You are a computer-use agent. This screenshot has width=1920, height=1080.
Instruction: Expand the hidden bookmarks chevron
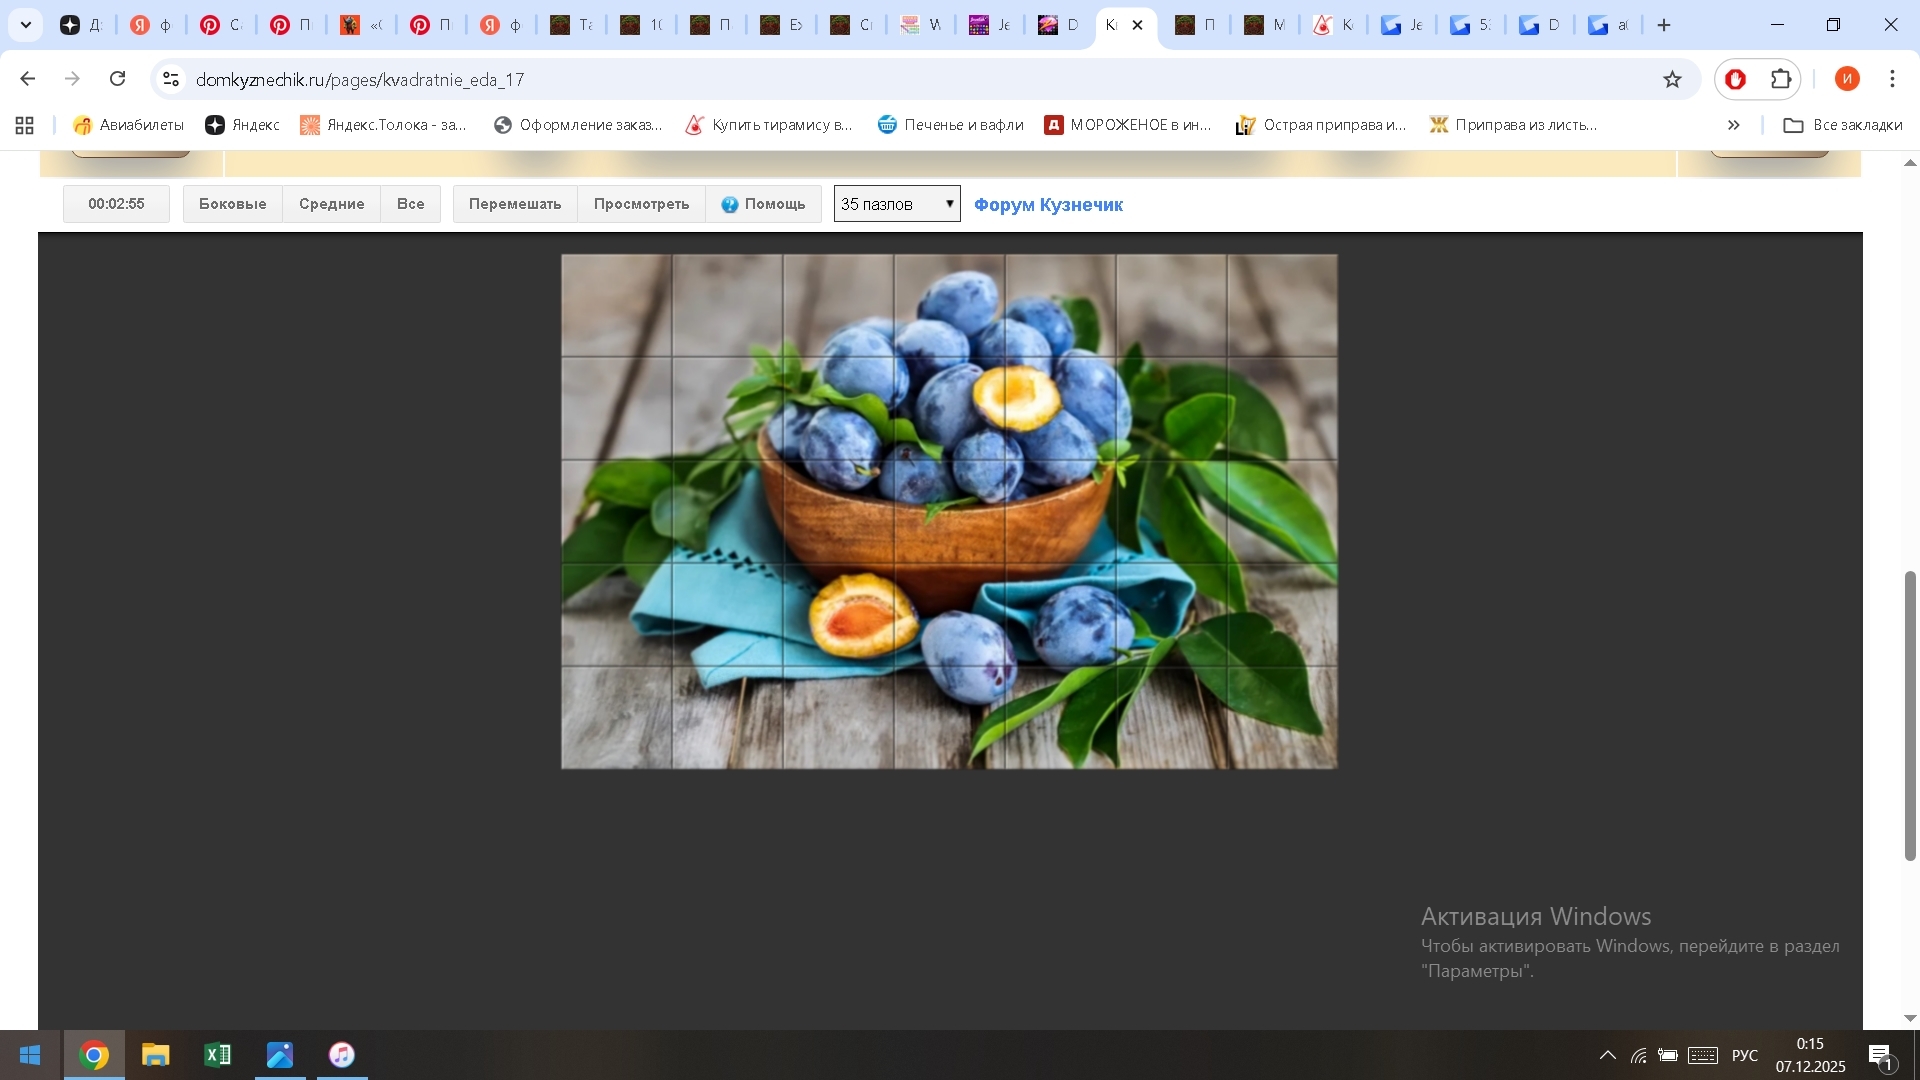1734,125
